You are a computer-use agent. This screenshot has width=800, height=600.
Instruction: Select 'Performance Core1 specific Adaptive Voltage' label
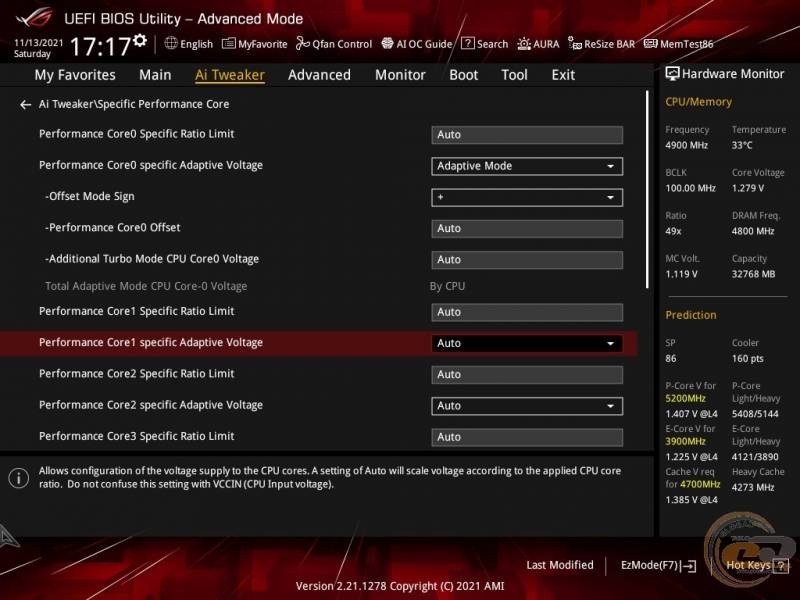pyautogui.click(x=151, y=343)
